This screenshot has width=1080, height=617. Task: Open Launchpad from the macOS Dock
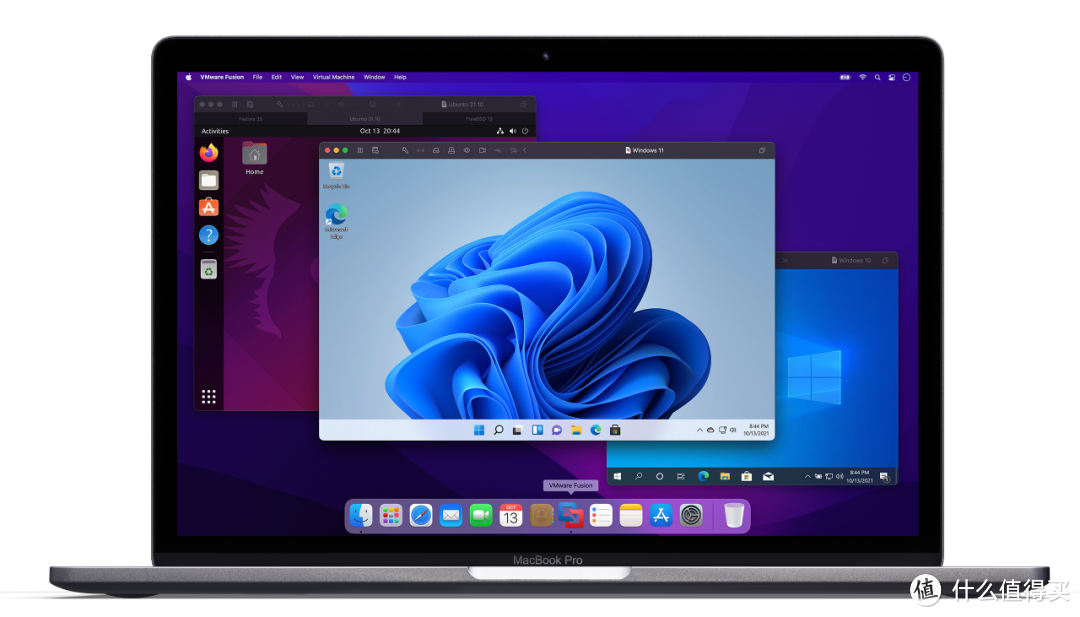coord(391,515)
